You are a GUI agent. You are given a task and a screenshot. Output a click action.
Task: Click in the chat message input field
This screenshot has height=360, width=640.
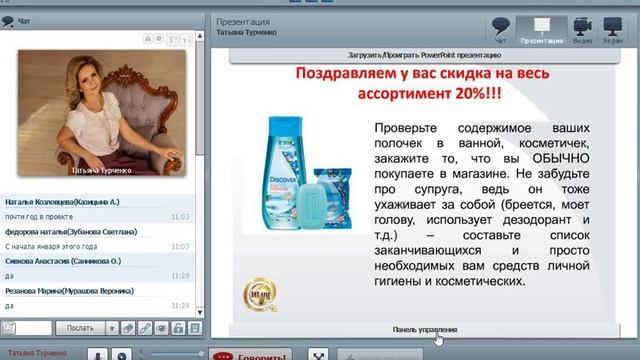point(33,328)
